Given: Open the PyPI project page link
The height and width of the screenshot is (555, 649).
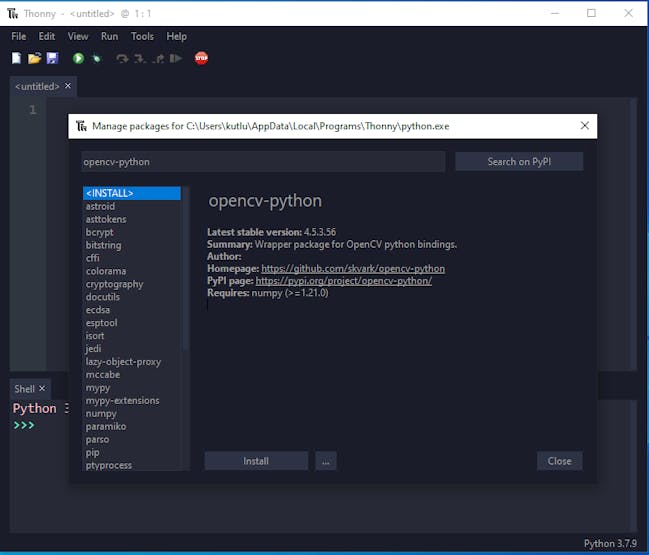Looking at the screenshot, I should 343,281.
